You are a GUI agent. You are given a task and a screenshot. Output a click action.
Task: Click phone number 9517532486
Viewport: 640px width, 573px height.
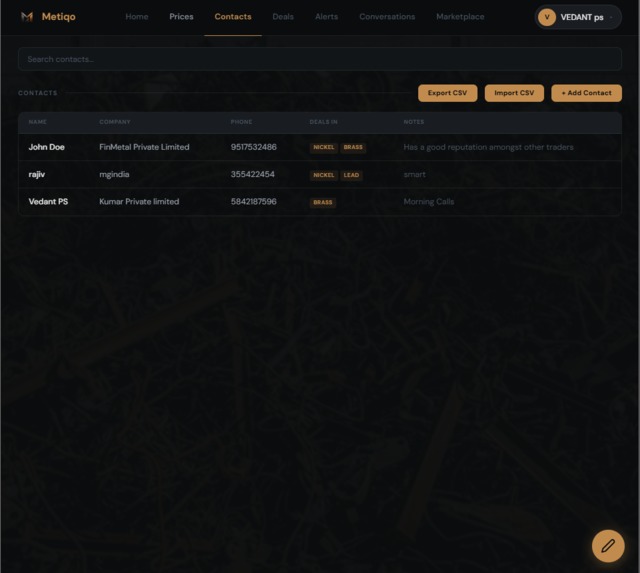tap(253, 147)
